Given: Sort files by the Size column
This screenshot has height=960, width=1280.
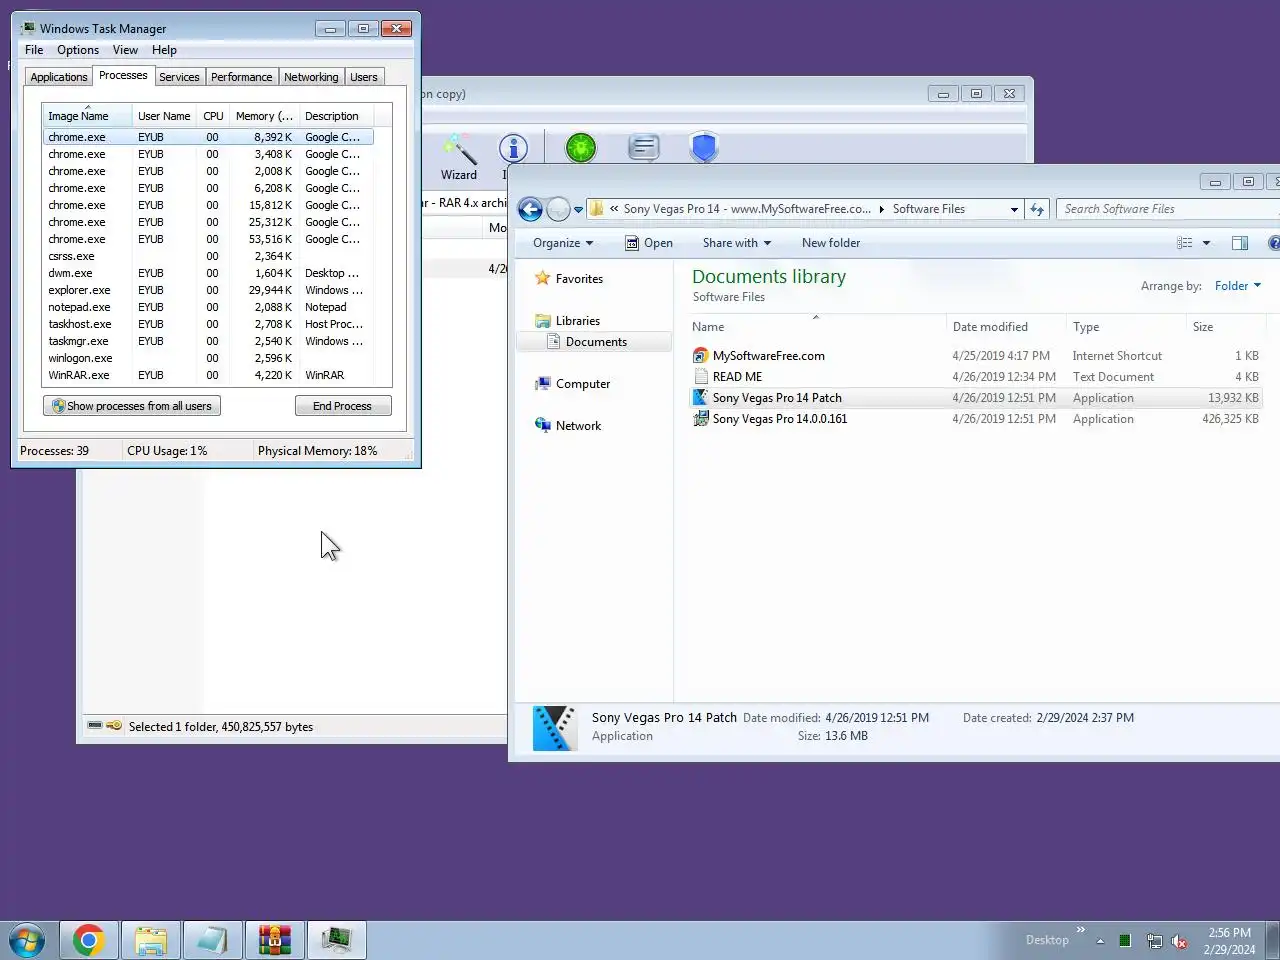Looking at the screenshot, I should 1226,327.
